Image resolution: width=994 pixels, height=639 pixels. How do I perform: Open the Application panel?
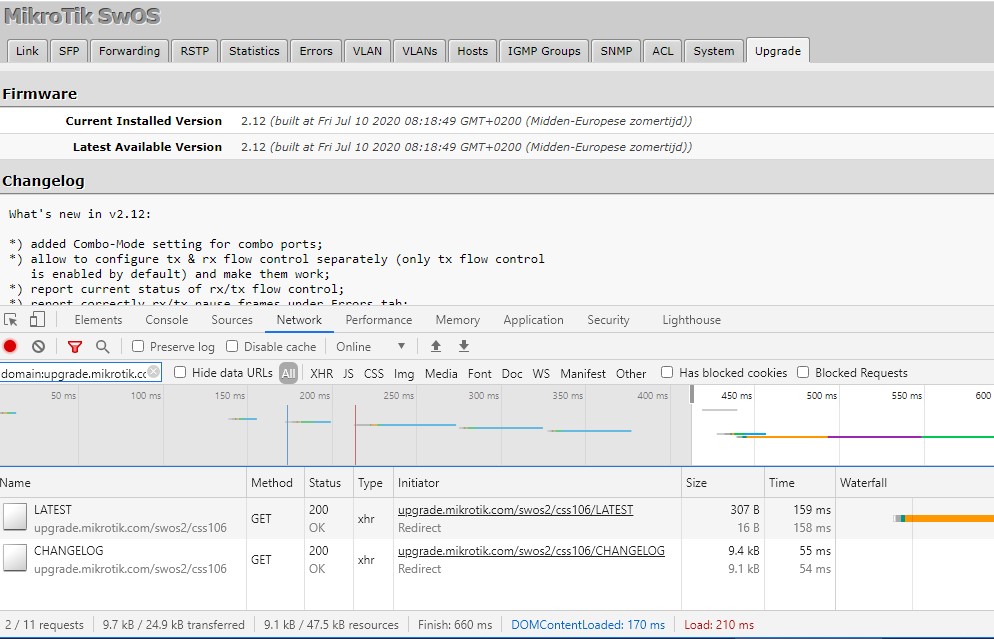[x=534, y=320]
